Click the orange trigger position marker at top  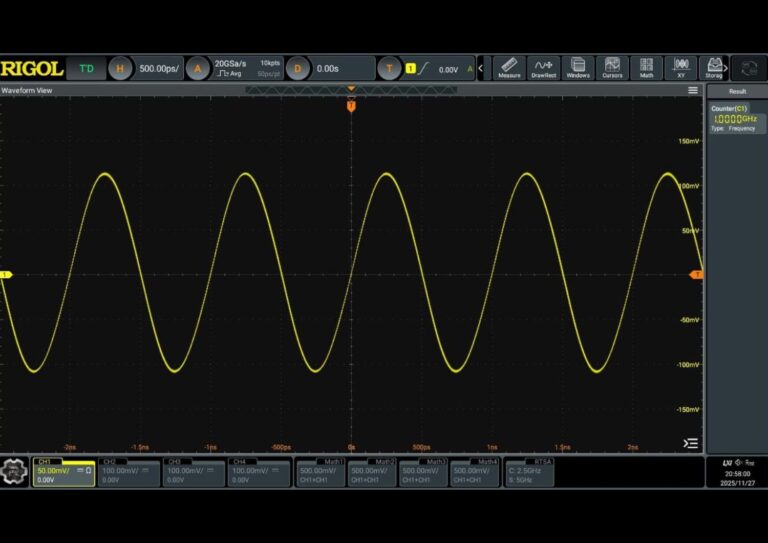pos(351,106)
